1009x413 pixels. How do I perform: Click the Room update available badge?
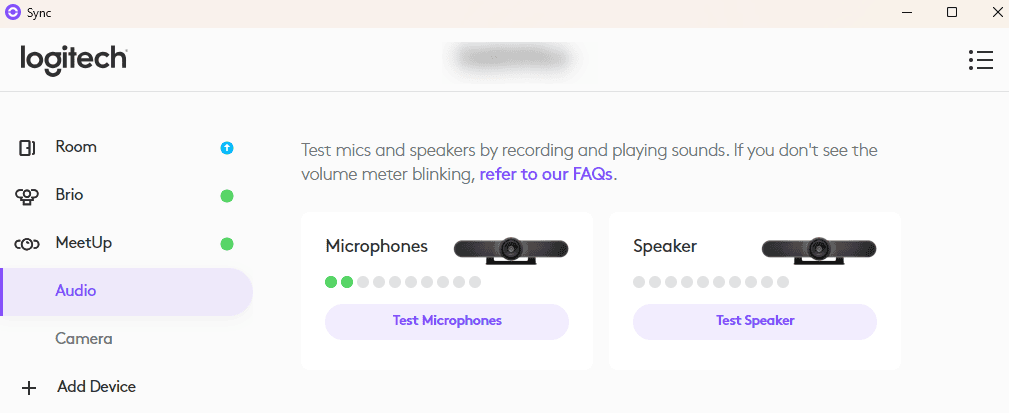click(227, 148)
